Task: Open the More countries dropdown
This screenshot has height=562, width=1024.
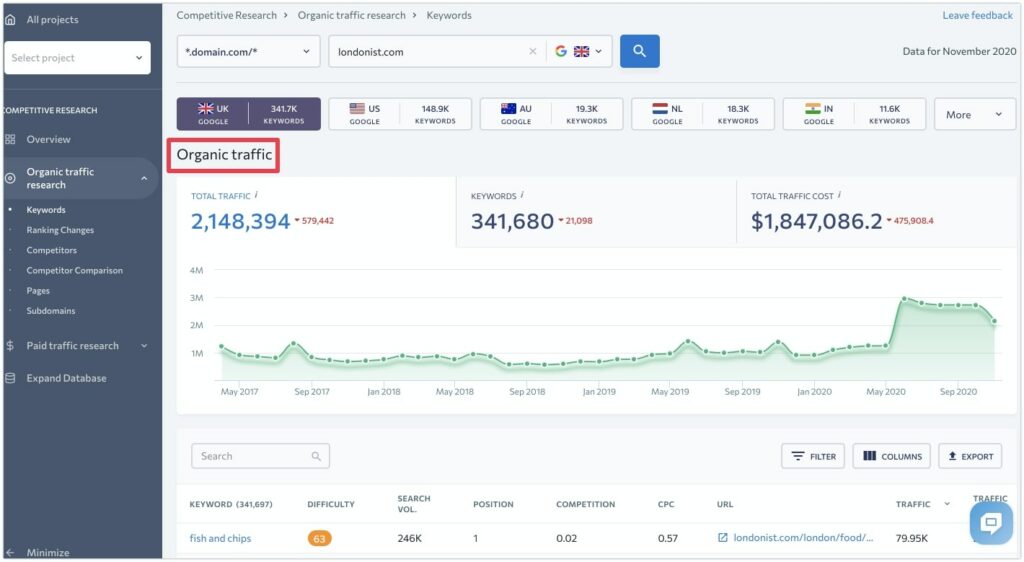Action: coord(974,114)
